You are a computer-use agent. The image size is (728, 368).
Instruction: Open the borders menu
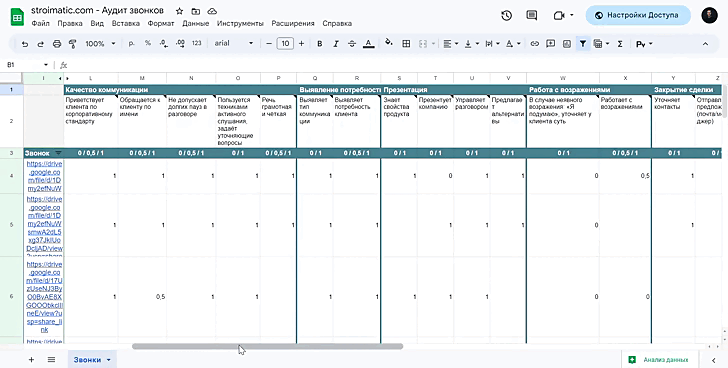tap(406, 44)
